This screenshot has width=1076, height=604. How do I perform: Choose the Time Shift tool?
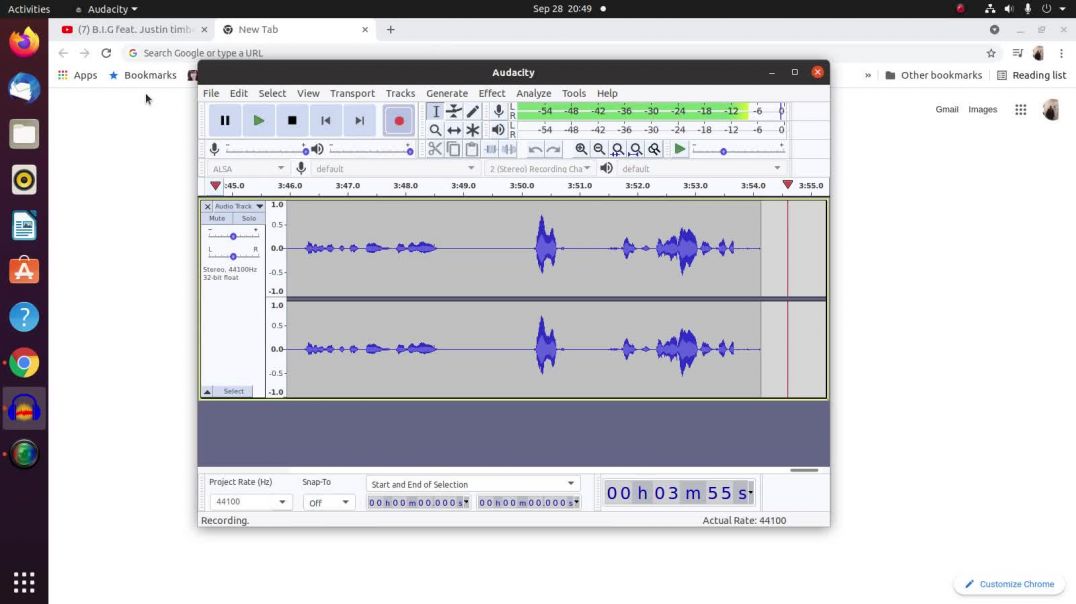(x=454, y=130)
